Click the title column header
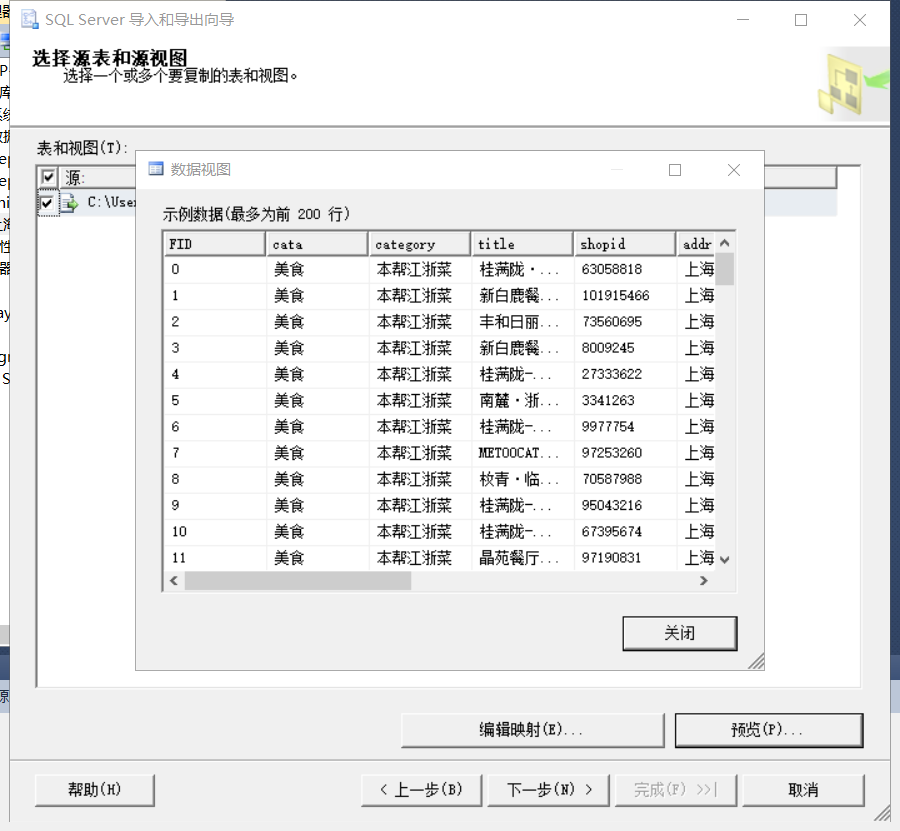 click(522, 244)
